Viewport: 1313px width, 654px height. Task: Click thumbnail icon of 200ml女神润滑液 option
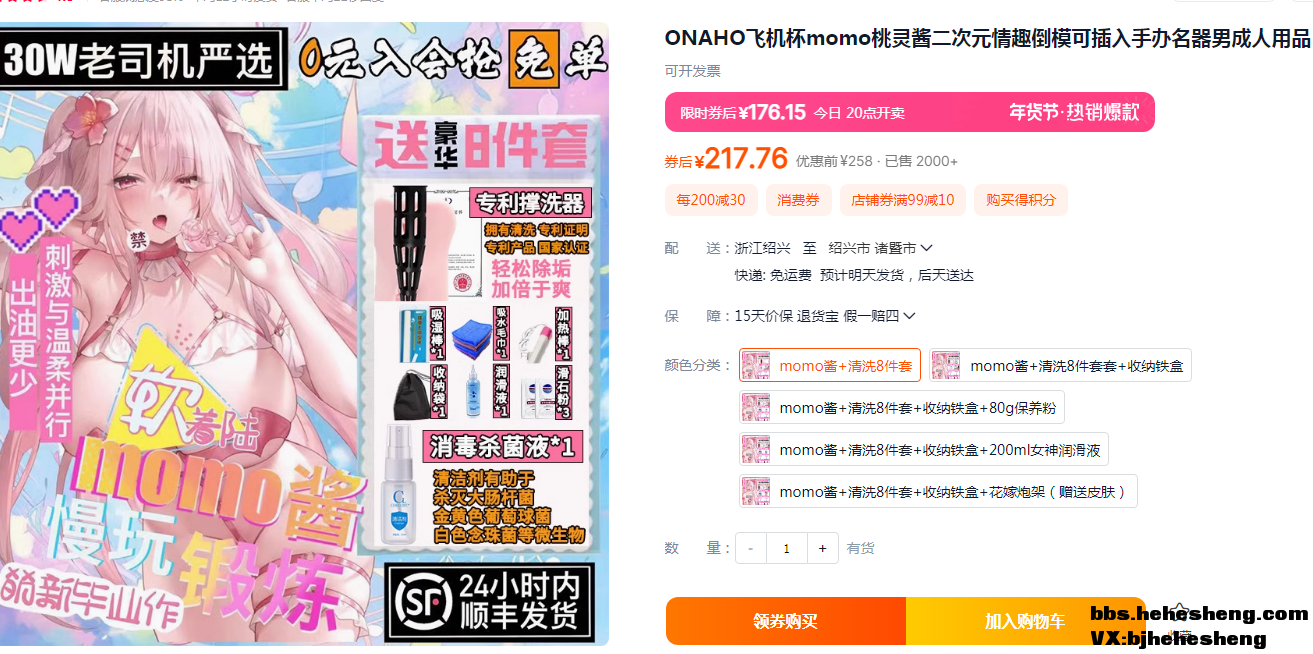click(x=756, y=450)
